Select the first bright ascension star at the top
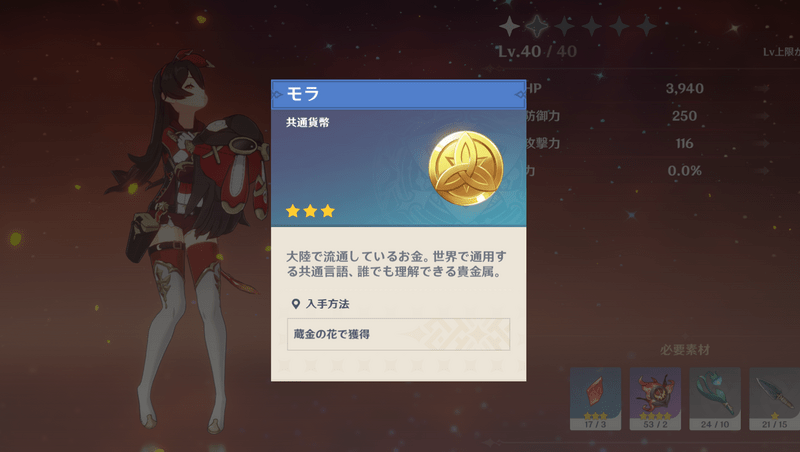 (x=509, y=26)
